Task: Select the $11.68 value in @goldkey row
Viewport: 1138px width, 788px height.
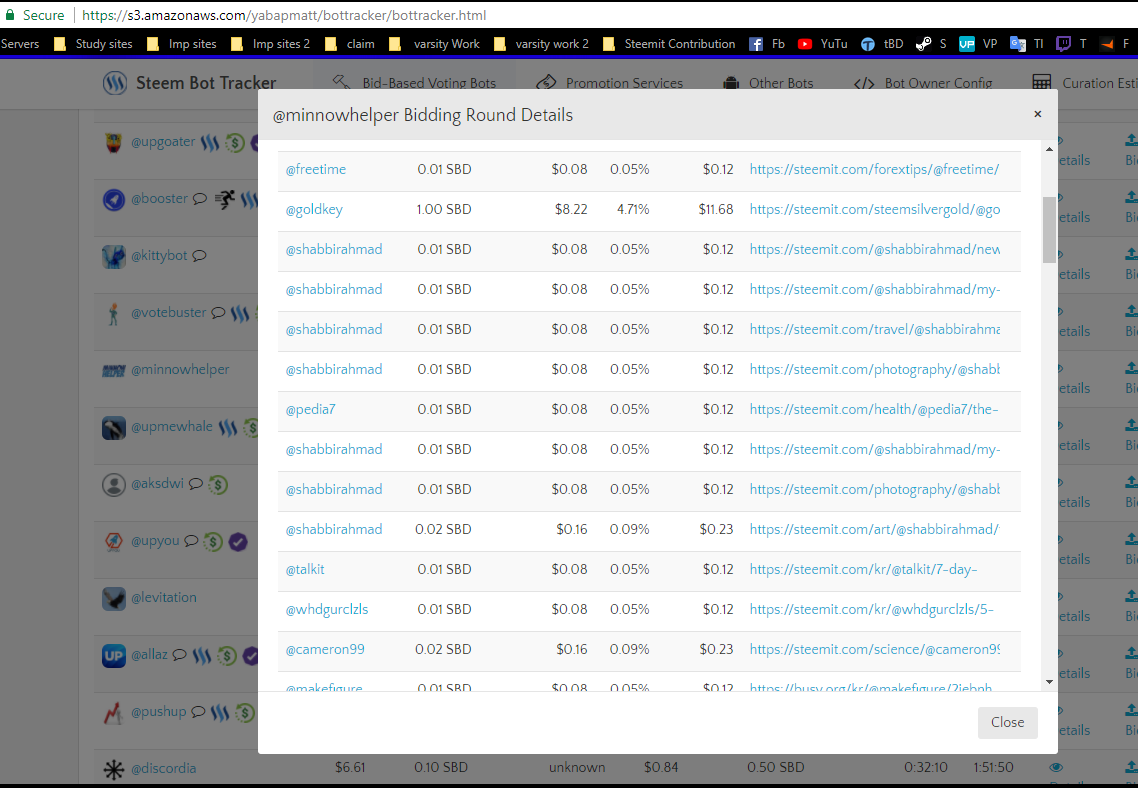Action: (x=716, y=209)
